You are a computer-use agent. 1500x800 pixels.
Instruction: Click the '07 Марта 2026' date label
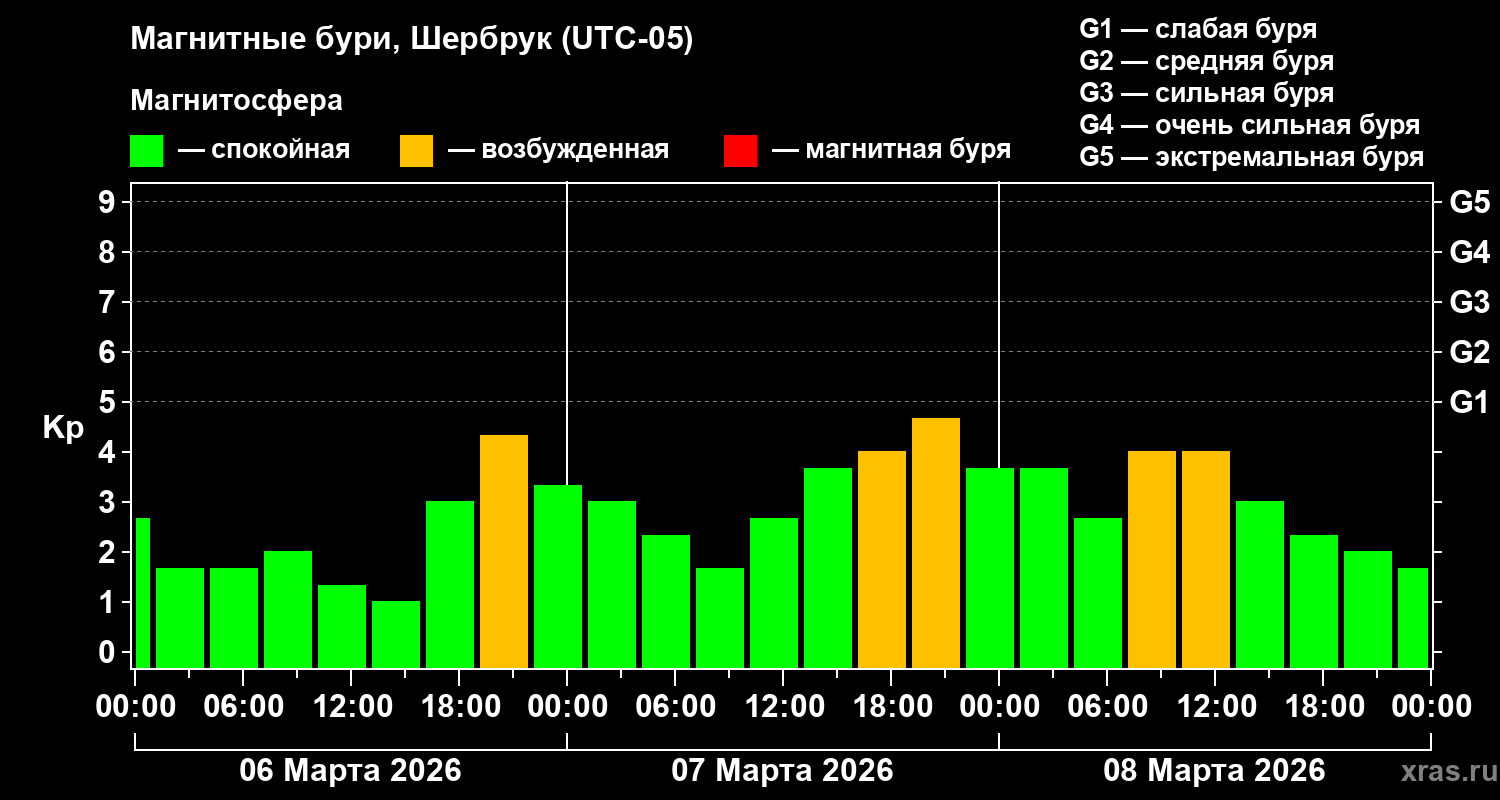pos(782,771)
